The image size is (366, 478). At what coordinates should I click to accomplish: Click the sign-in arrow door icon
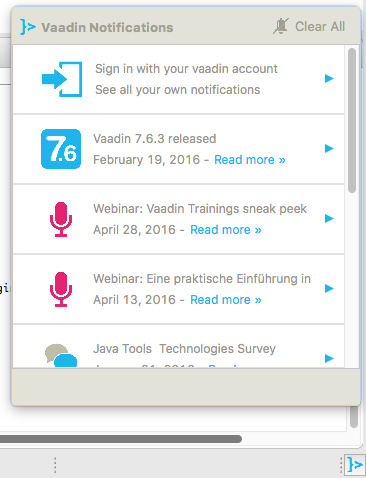(62, 79)
